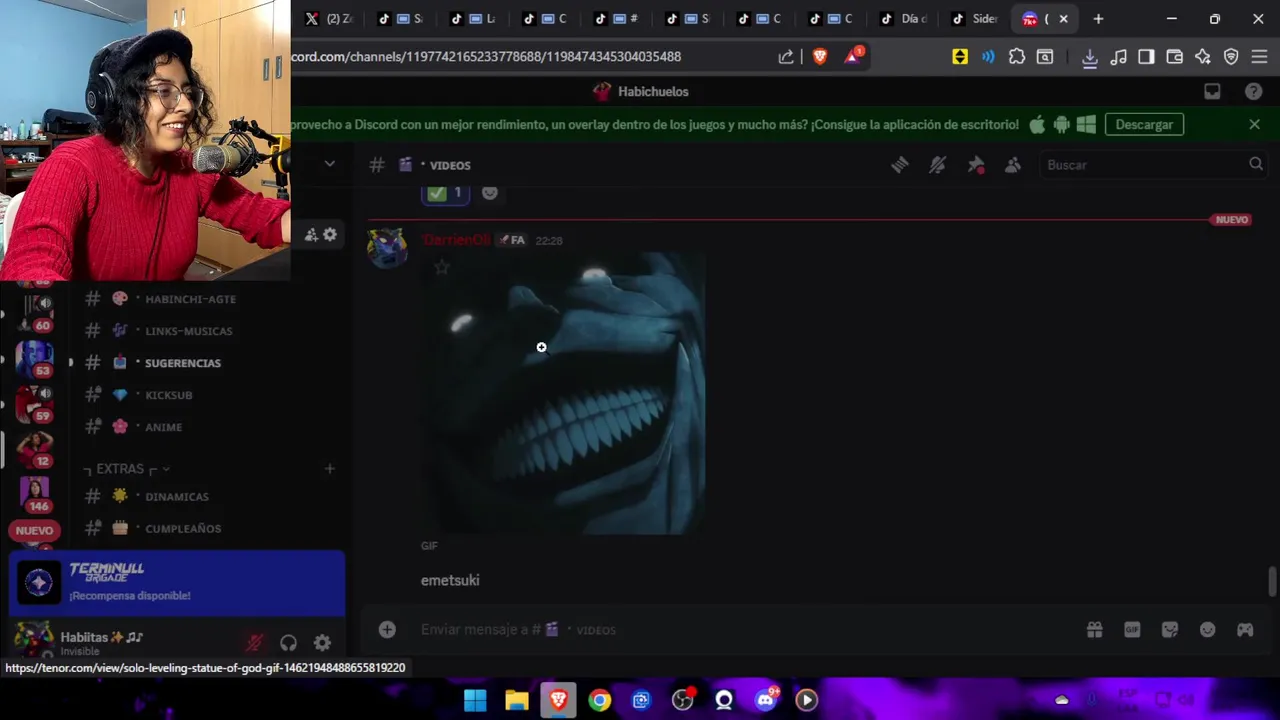Screen dimensions: 1280x720
Task: Open user settings gear
Action: pos(322,643)
